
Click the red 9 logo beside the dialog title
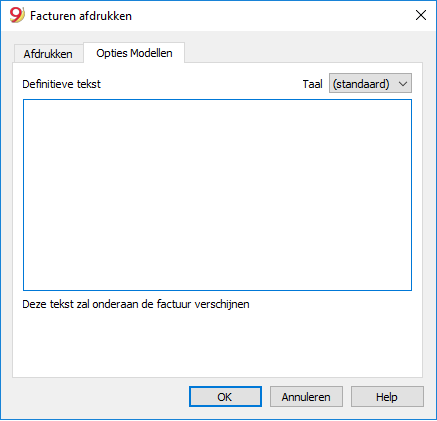point(17,15)
